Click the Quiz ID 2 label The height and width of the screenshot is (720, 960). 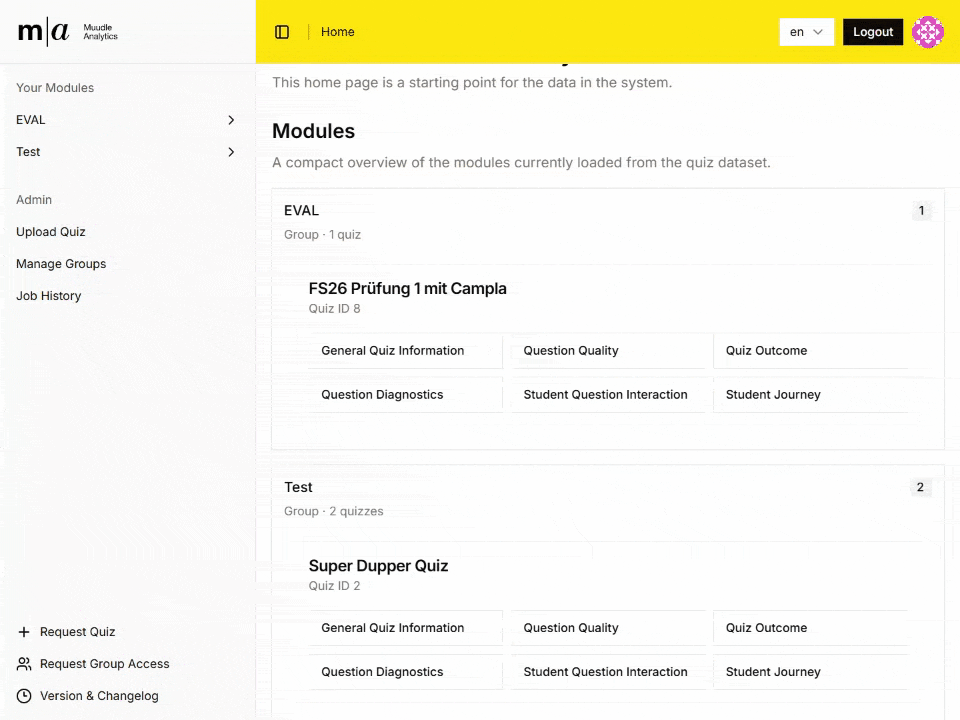pos(334,586)
